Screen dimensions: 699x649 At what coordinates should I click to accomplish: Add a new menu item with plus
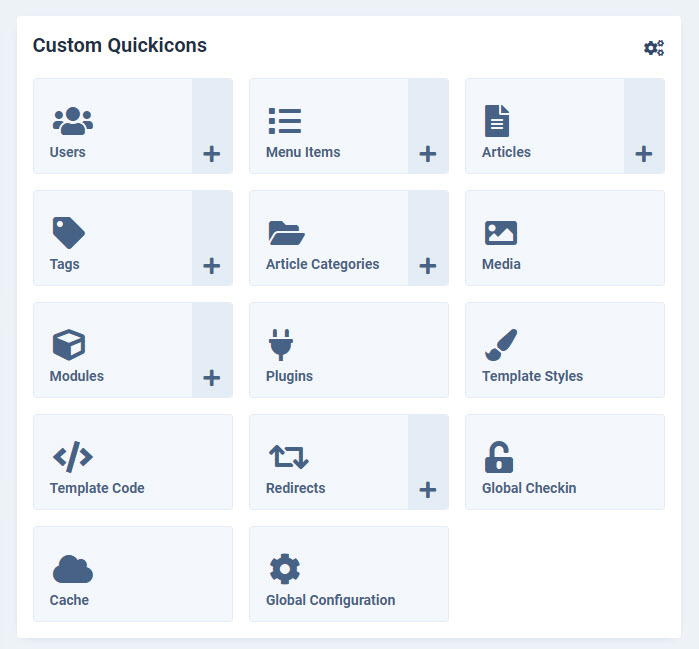click(x=428, y=154)
